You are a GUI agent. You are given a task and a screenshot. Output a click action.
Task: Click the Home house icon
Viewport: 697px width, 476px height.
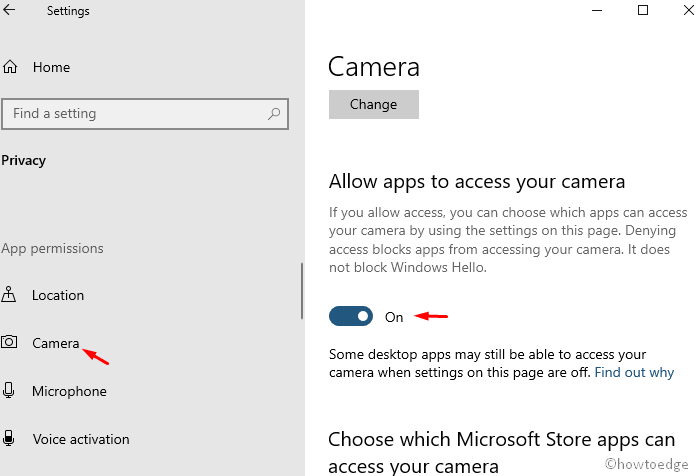(x=10, y=67)
